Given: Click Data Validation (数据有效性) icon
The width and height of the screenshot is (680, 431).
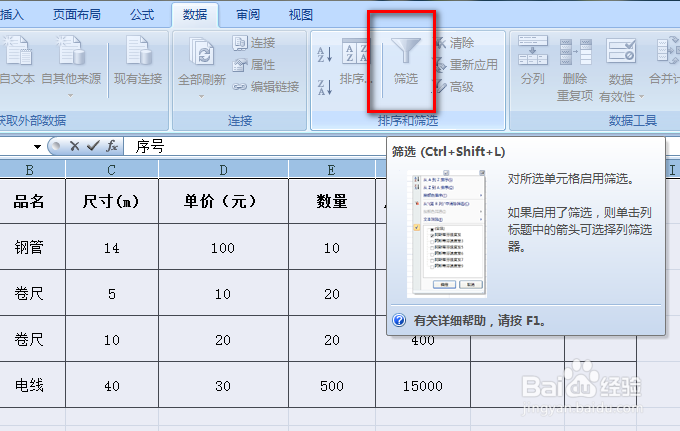Looking at the screenshot, I should [621, 51].
